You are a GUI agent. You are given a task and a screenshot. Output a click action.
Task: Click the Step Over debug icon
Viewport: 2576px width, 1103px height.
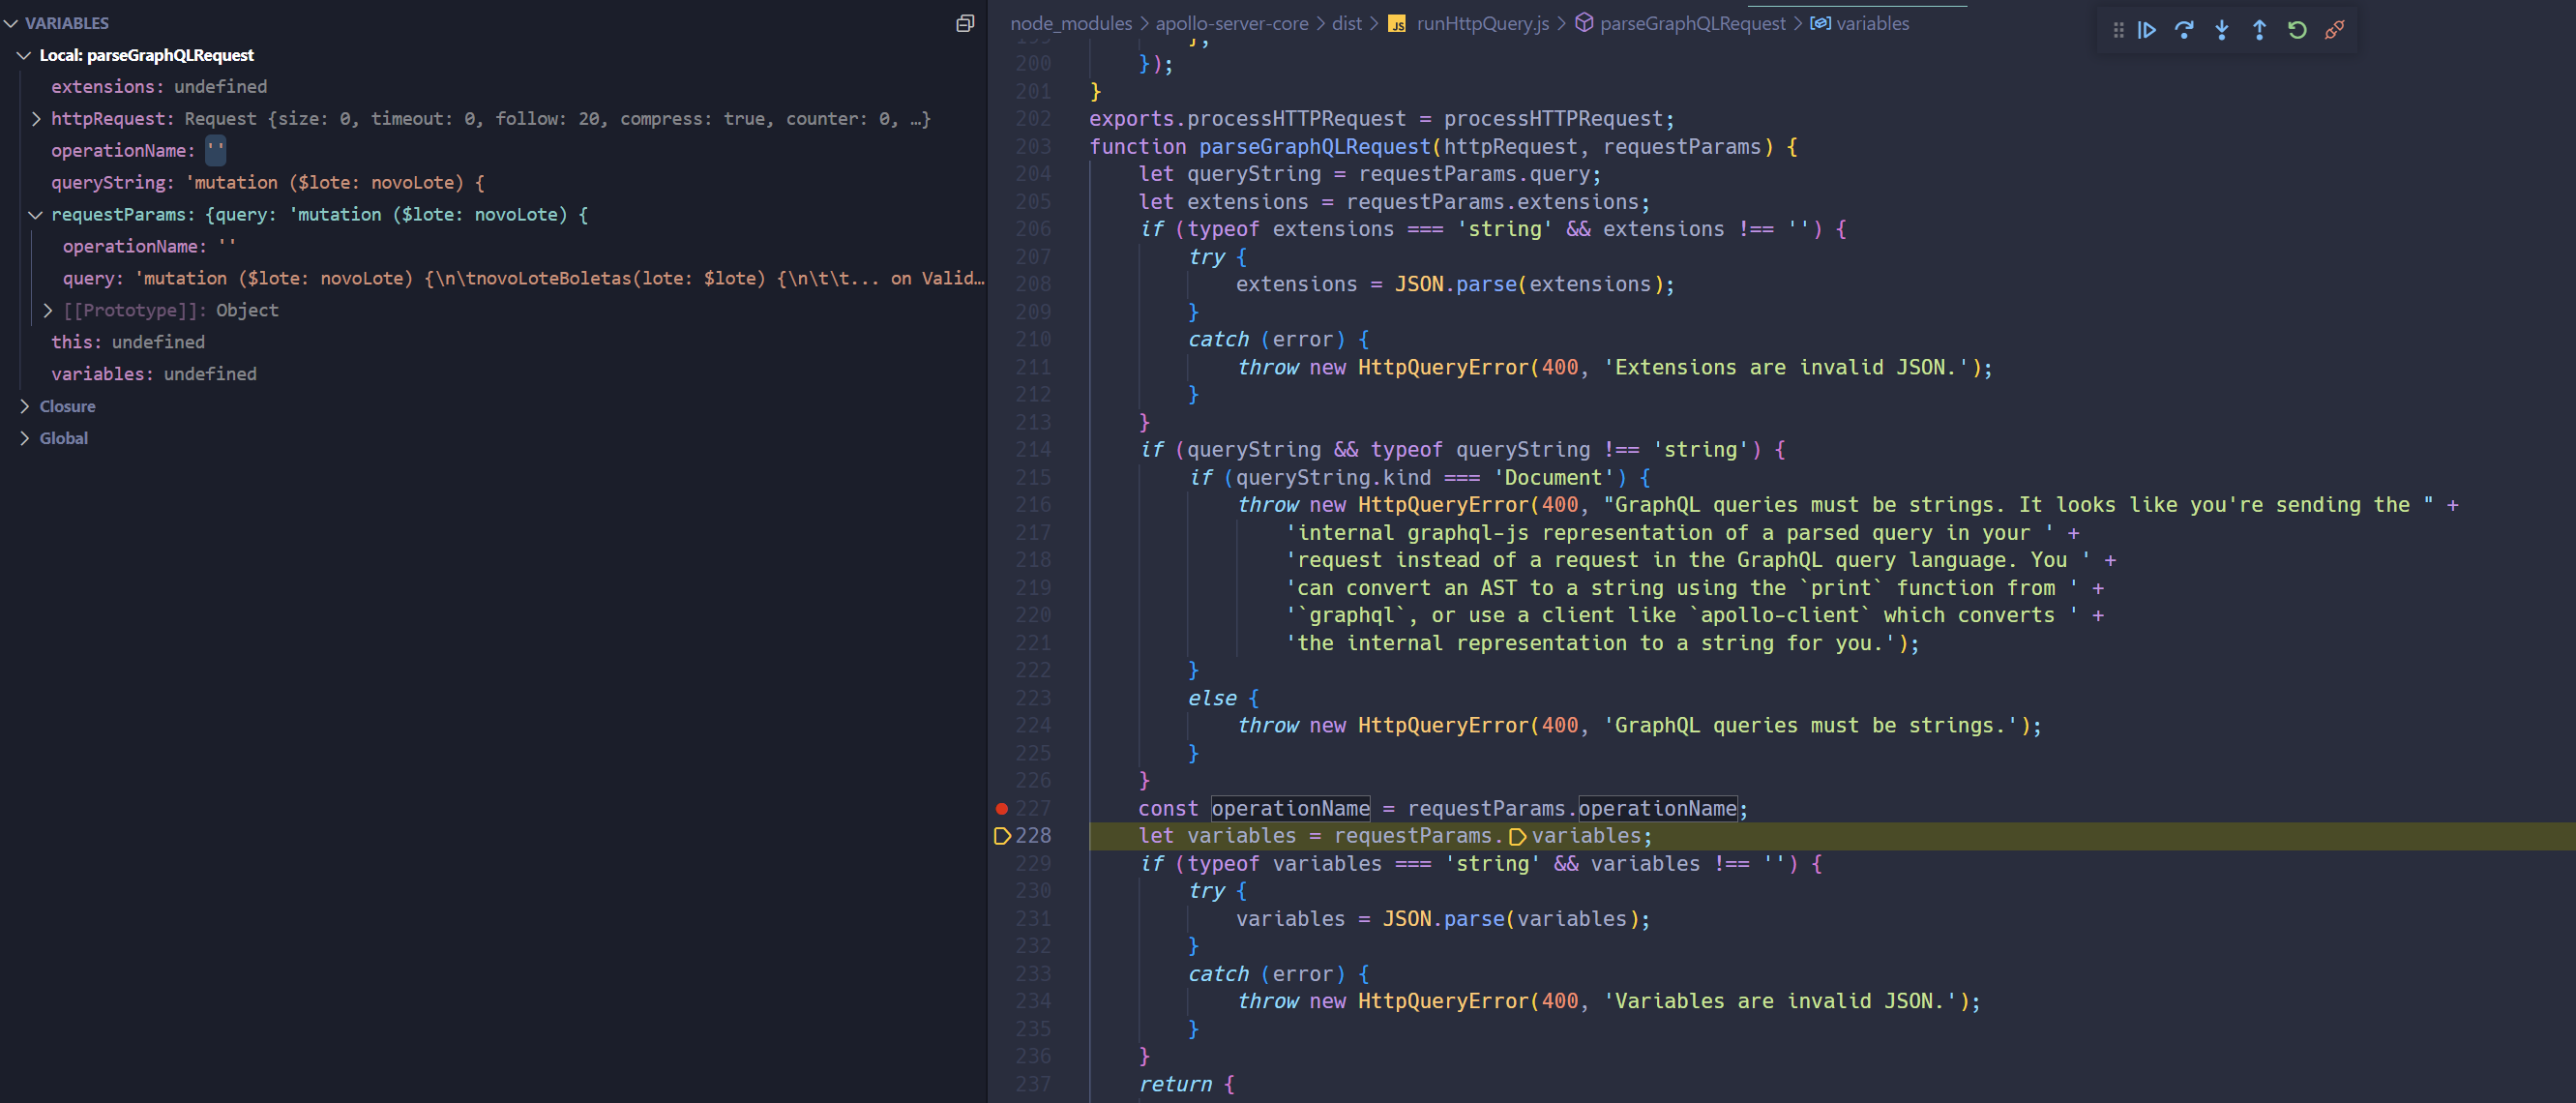(2184, 30)
